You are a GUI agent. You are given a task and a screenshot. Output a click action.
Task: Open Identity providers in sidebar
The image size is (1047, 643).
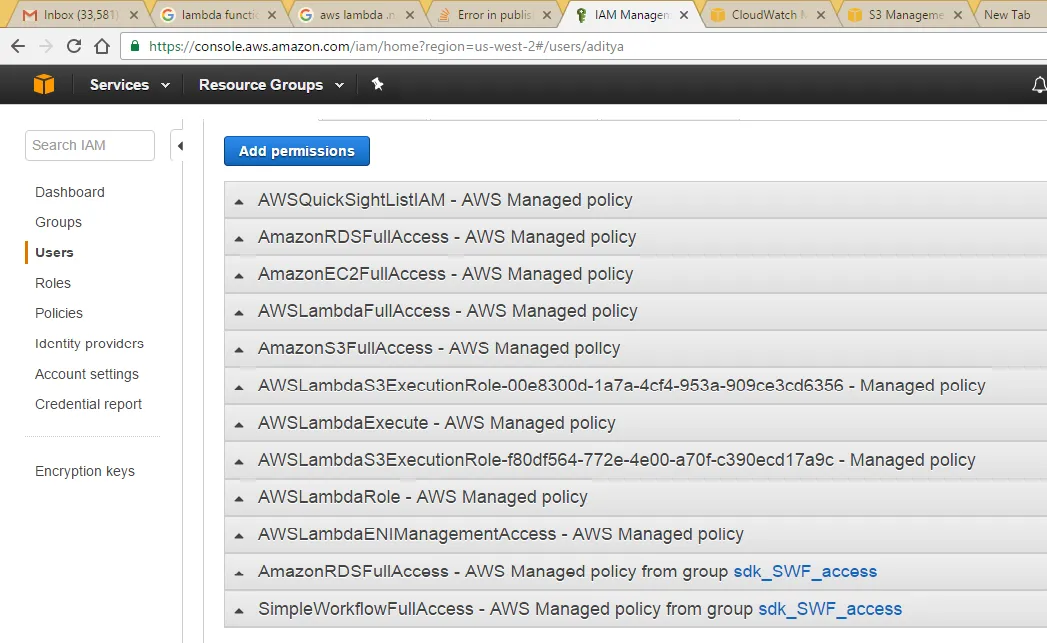(x=89, y=344)
